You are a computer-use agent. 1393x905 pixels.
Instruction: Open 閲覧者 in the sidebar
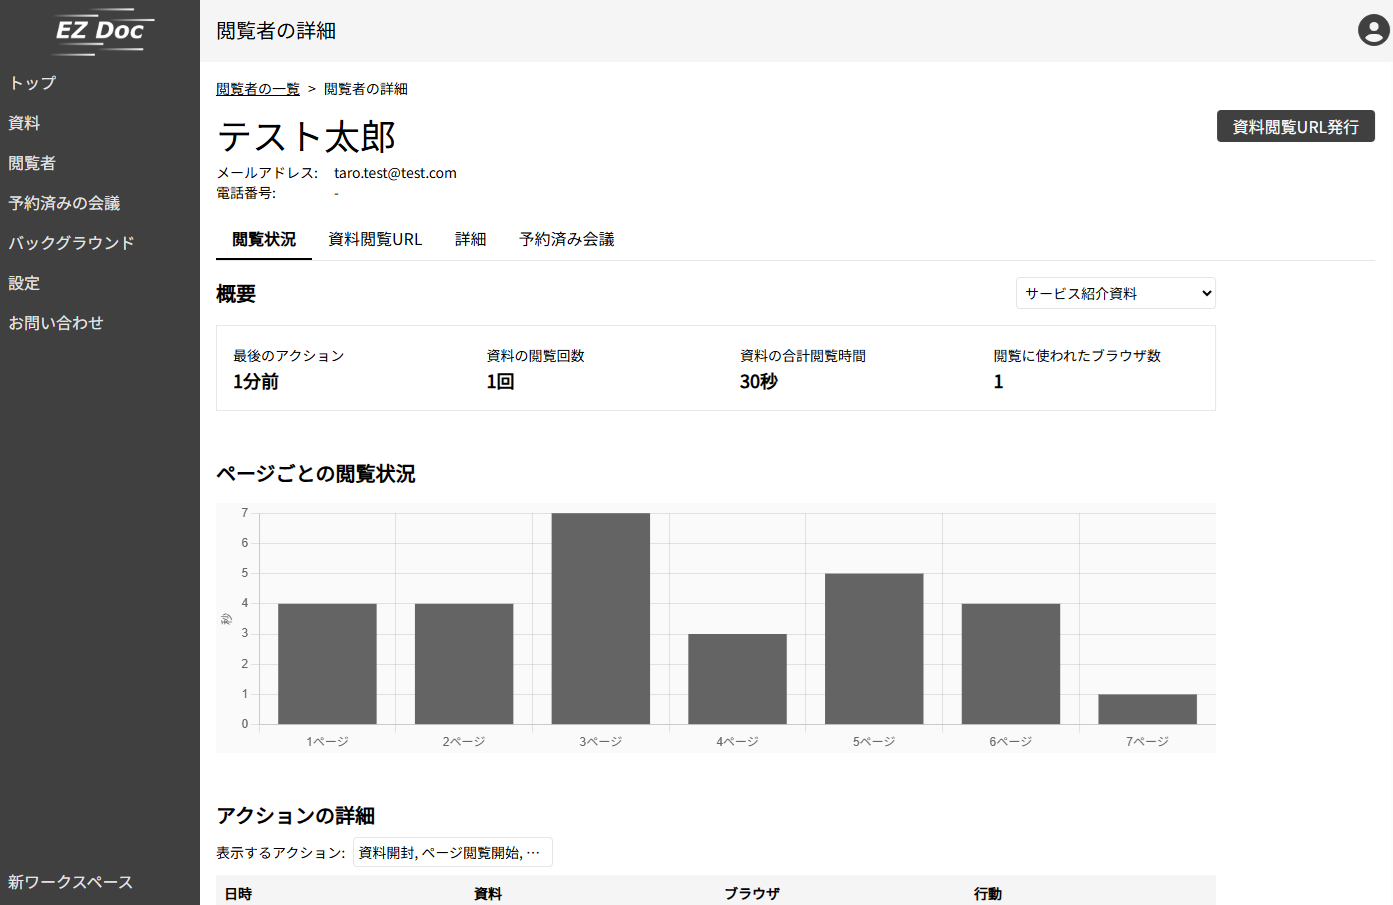32,163
